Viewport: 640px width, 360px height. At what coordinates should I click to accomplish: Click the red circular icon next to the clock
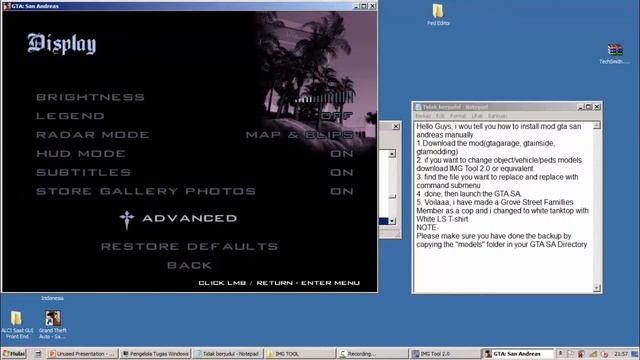tap(605, 354)
